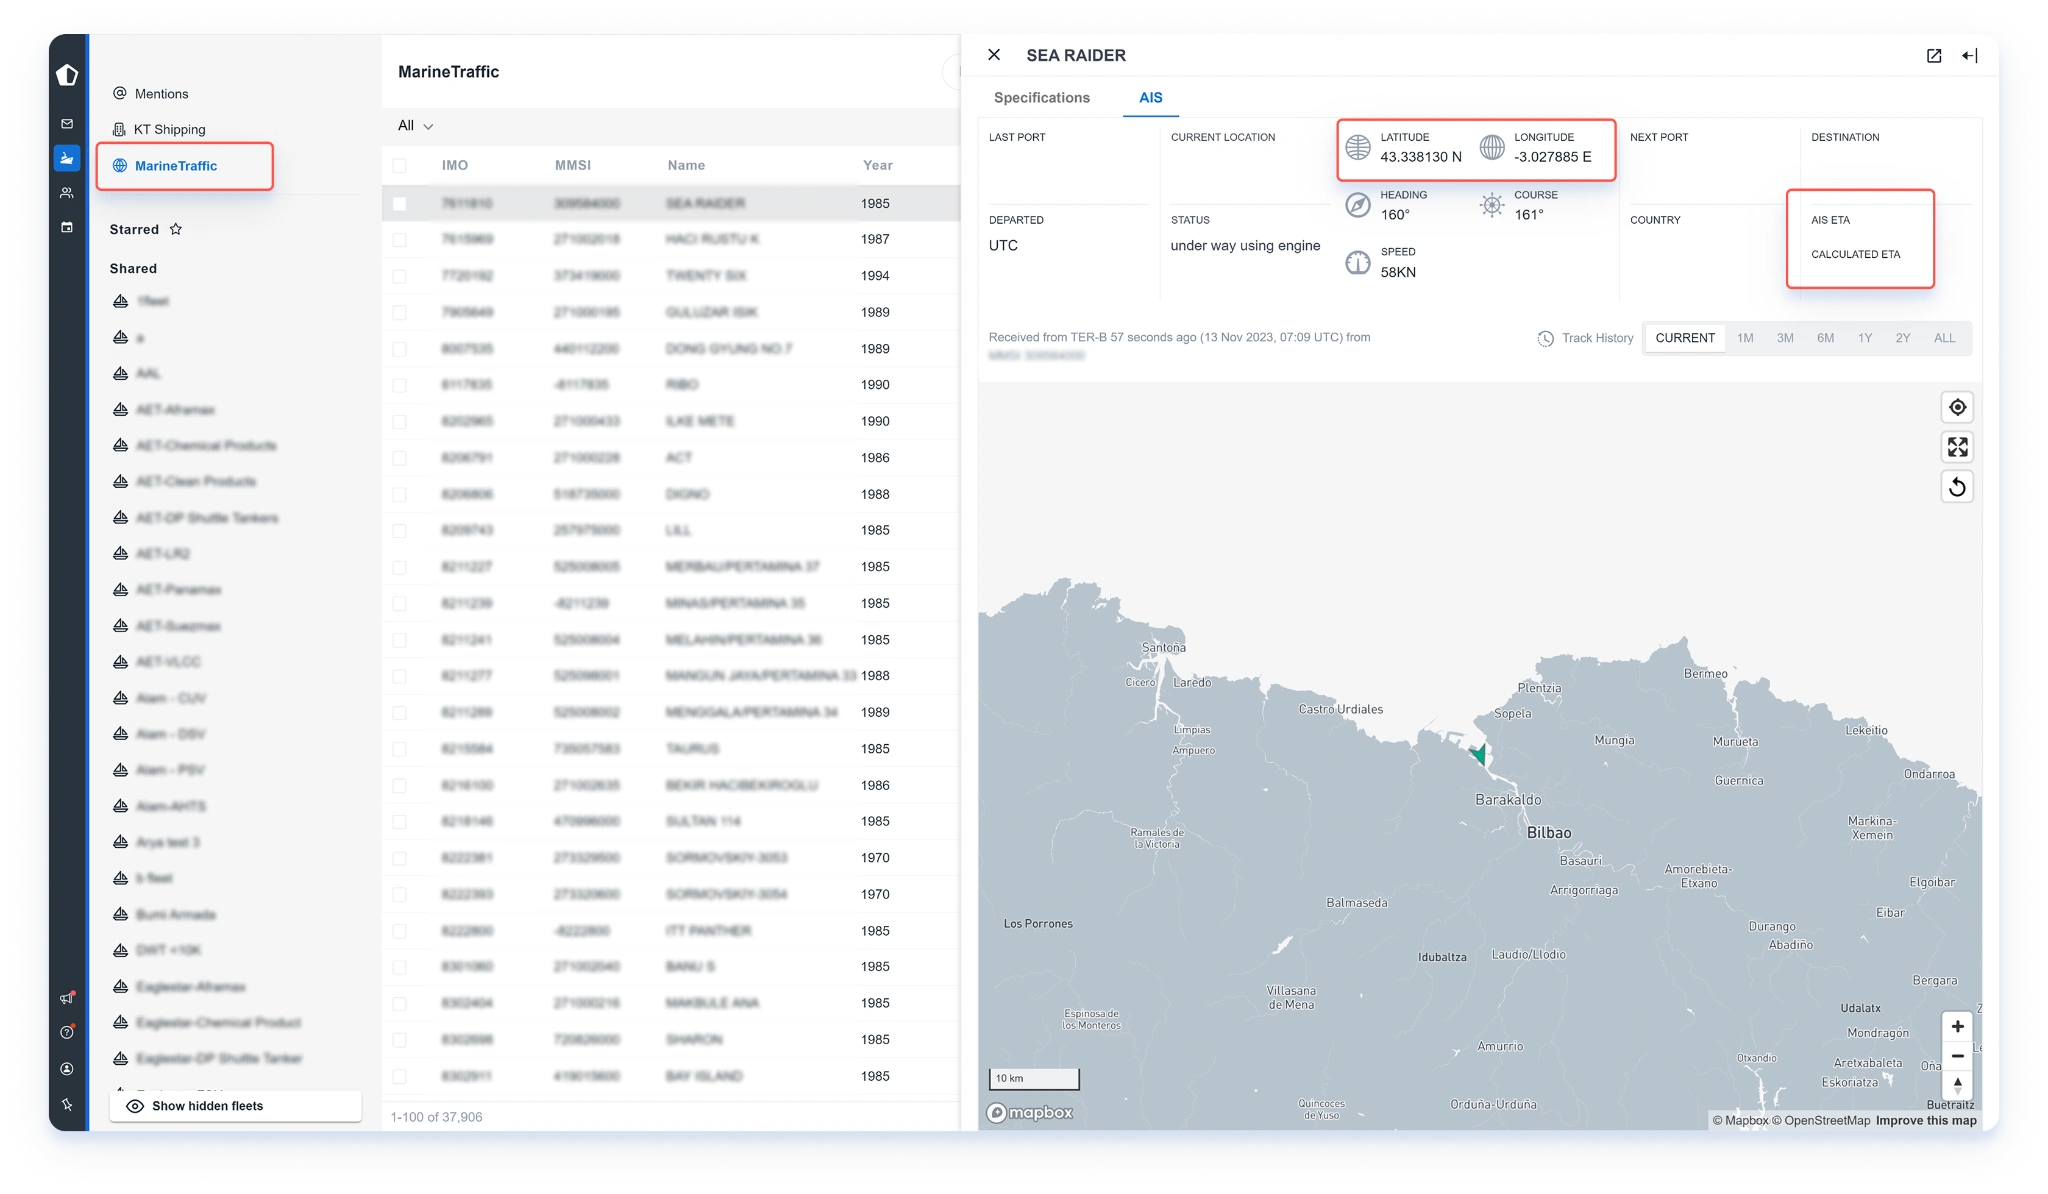The image size is (2048, 1194).
Task: Check the TWENTY SIX row checkbox
Action: tap(400, 276)
